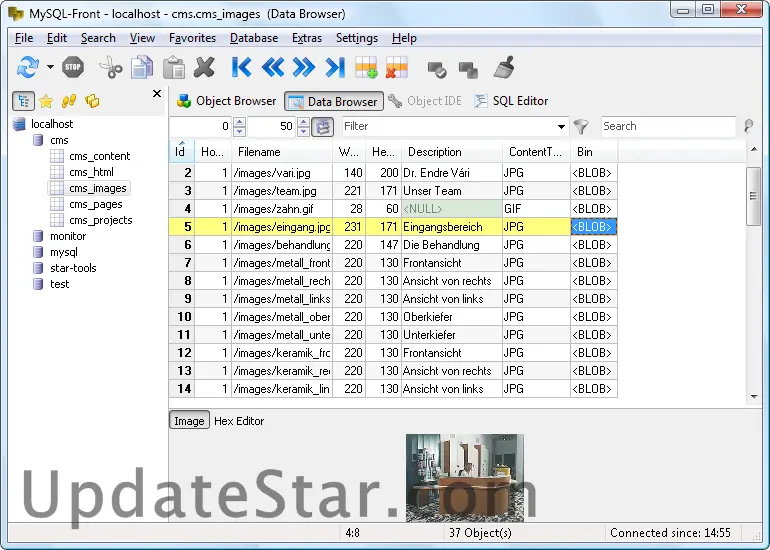Click the footprints sidebar icon
The width and height of the screenshot is (770, 550).
click(69, 101)
